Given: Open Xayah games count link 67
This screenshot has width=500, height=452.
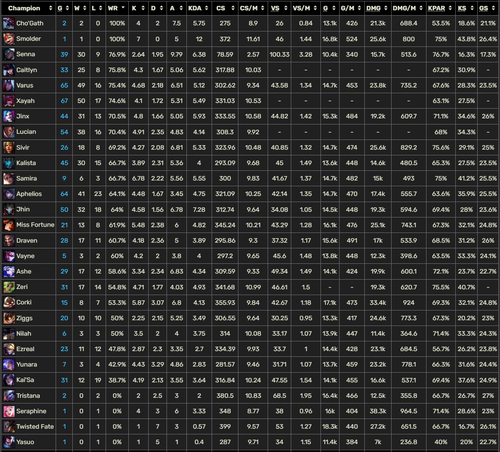Looking at the screenshot, I should (x=64, y=101).
